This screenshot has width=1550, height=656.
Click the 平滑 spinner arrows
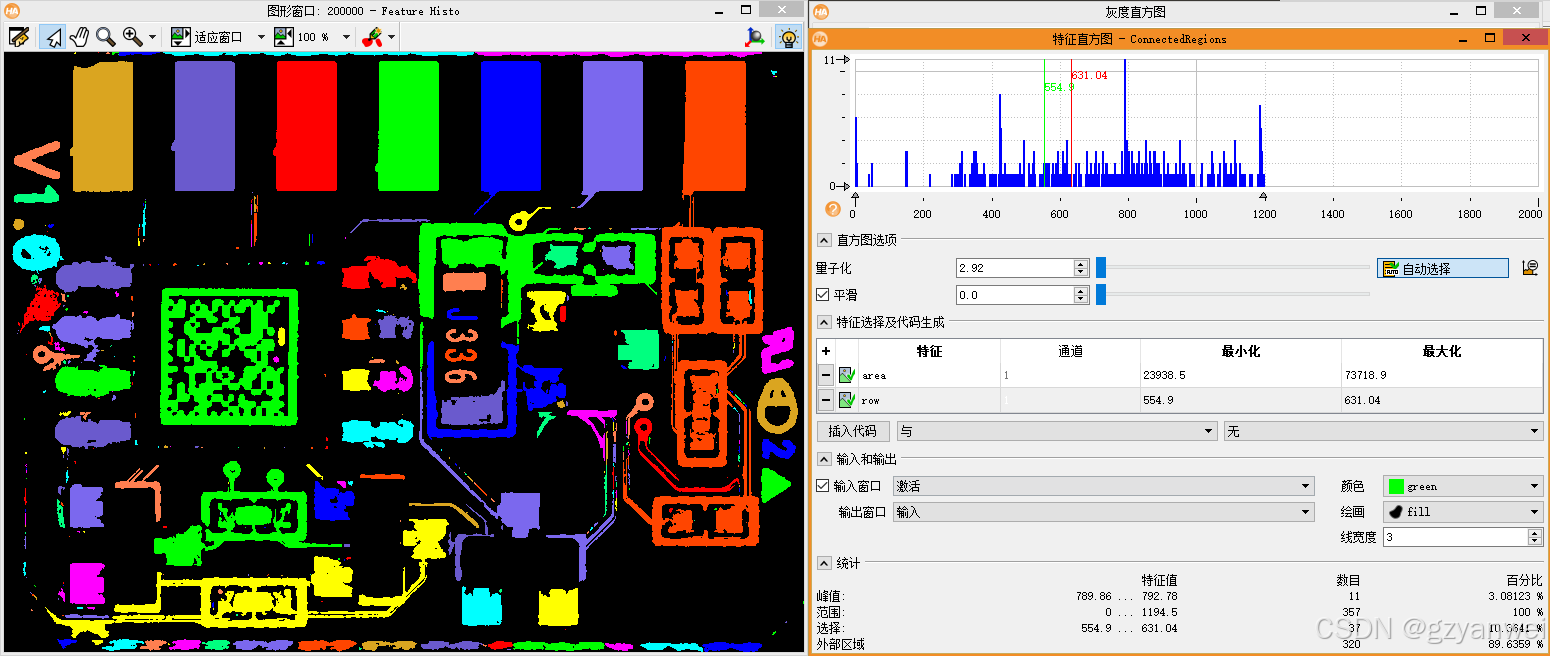[1081, 295]
